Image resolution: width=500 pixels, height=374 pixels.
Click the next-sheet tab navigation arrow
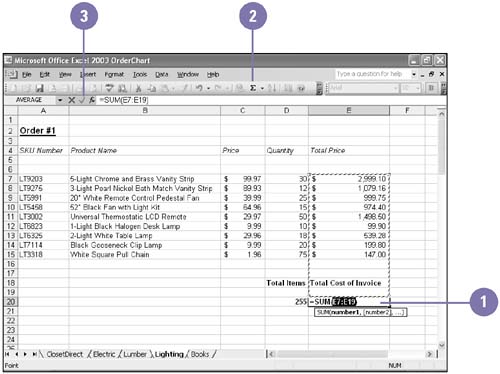click(25, 354)
